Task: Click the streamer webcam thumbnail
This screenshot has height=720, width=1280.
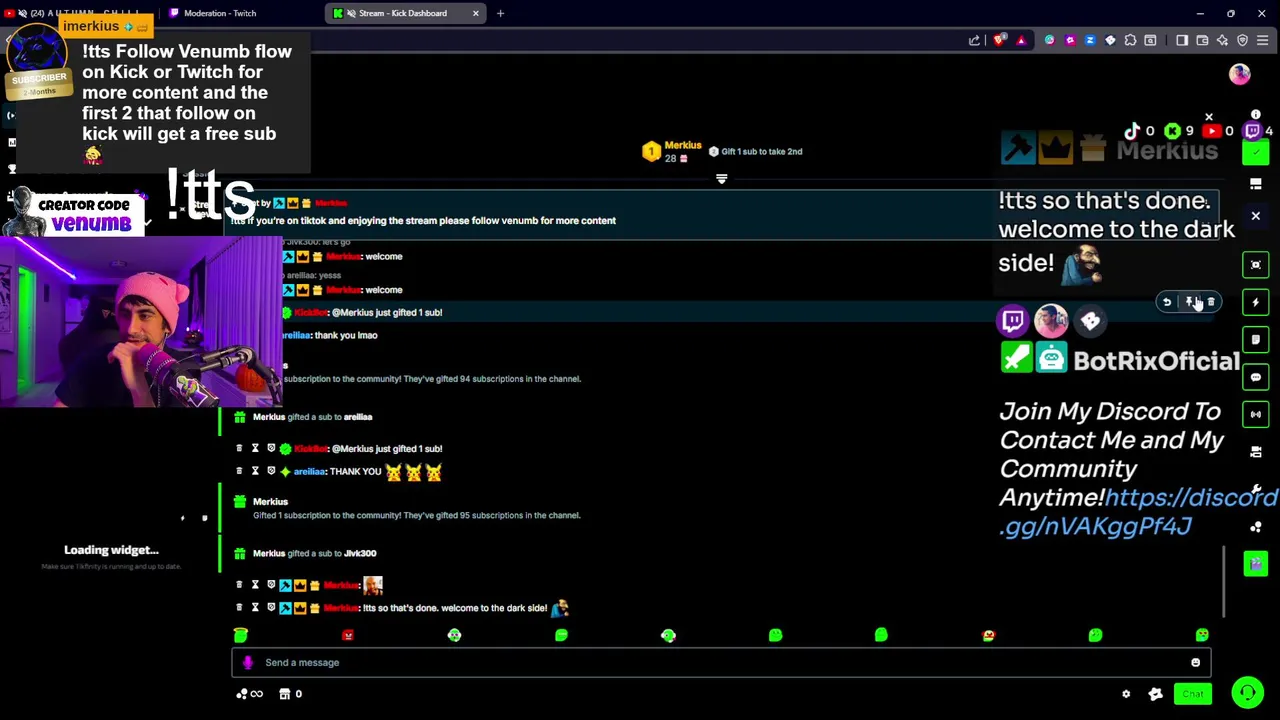Action: coord(141,321)
